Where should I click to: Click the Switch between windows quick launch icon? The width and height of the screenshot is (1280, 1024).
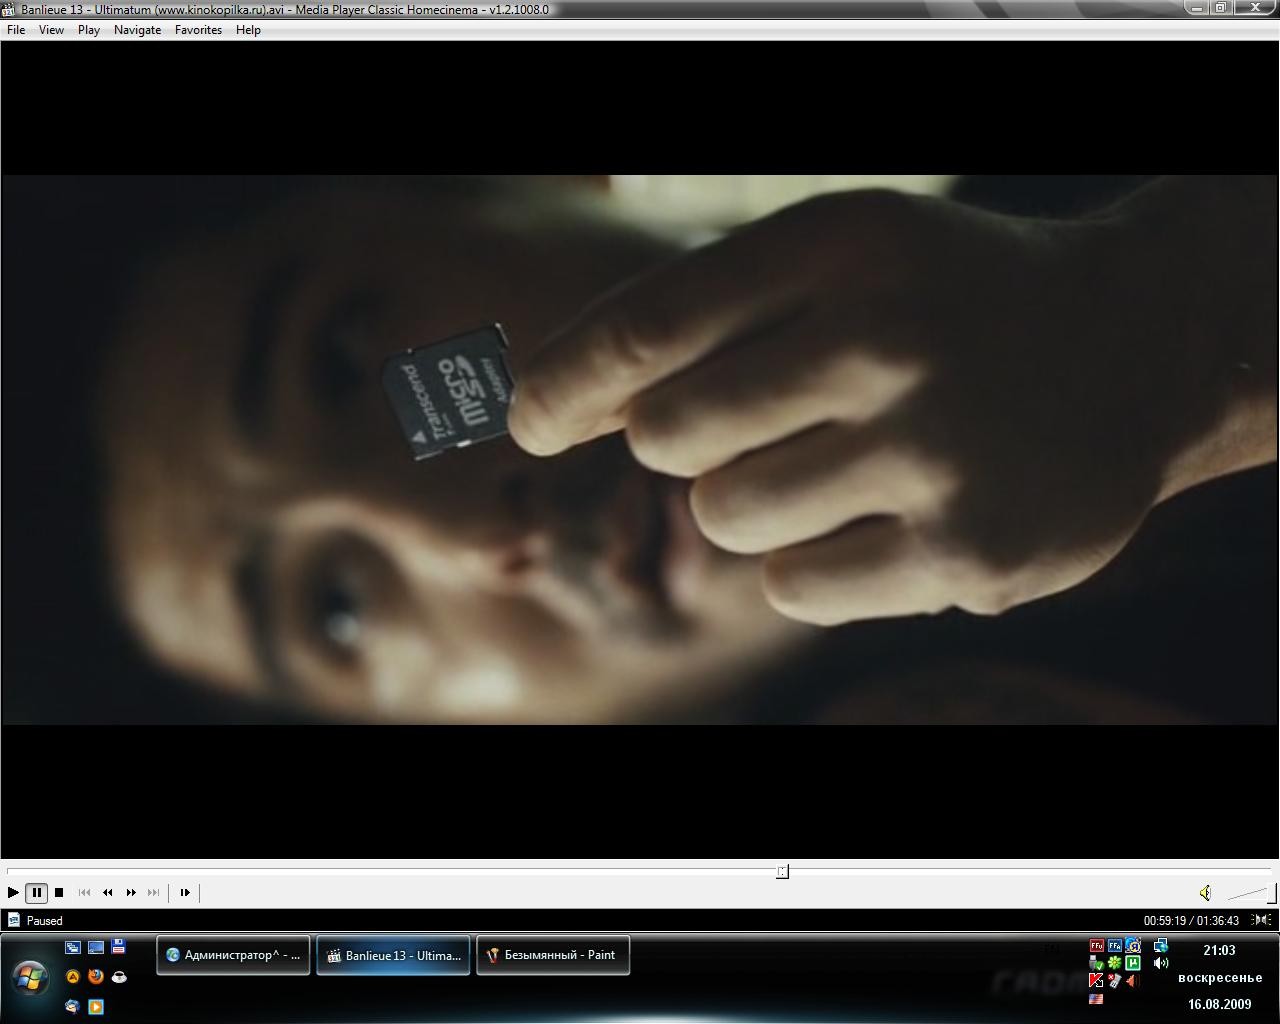tap(73, 947)
